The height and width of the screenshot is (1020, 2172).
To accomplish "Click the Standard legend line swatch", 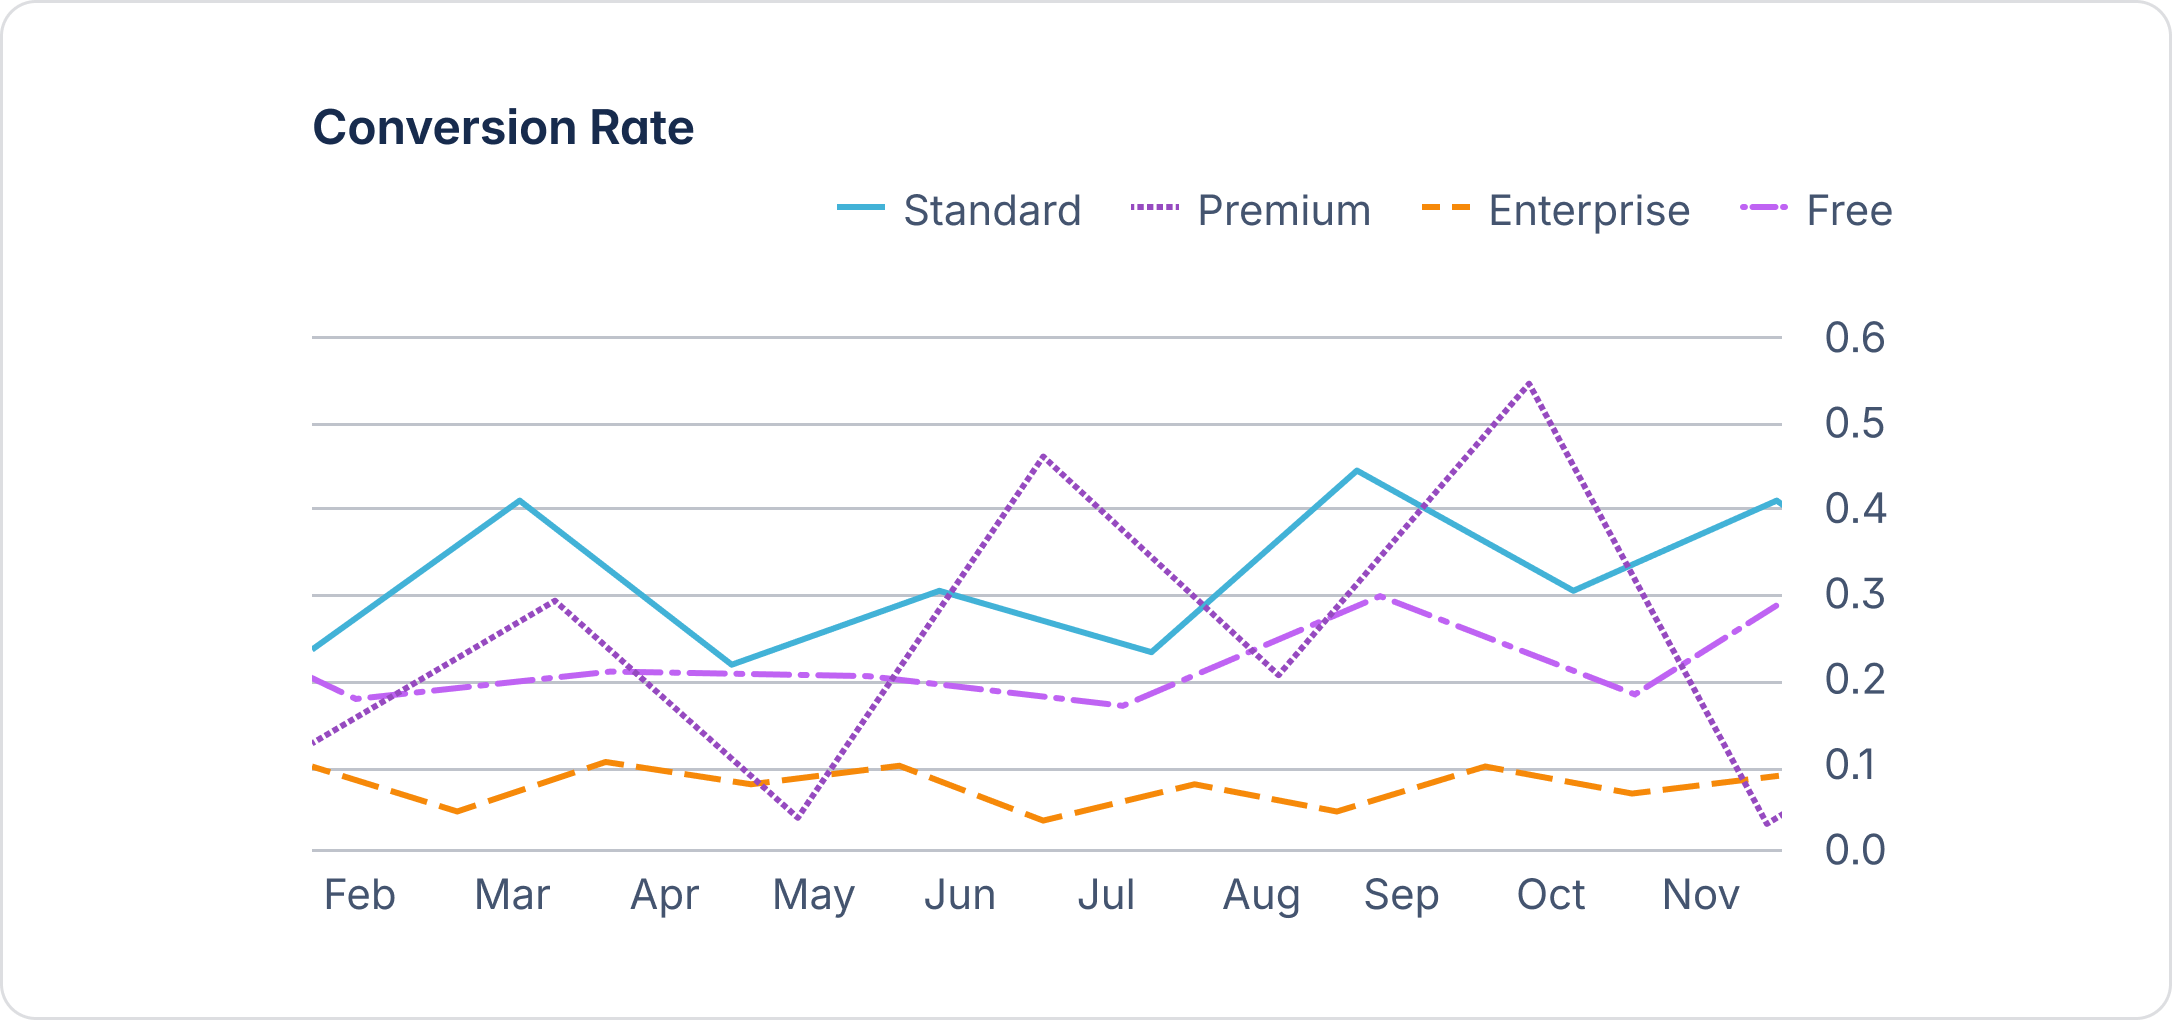I will (x=861, y=208).
